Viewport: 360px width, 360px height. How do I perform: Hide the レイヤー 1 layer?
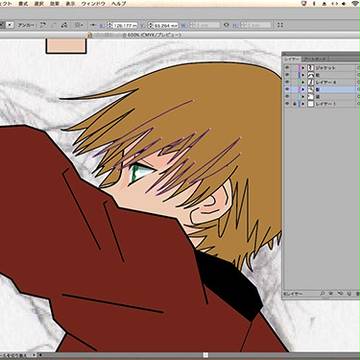click(x=287, y=104)
